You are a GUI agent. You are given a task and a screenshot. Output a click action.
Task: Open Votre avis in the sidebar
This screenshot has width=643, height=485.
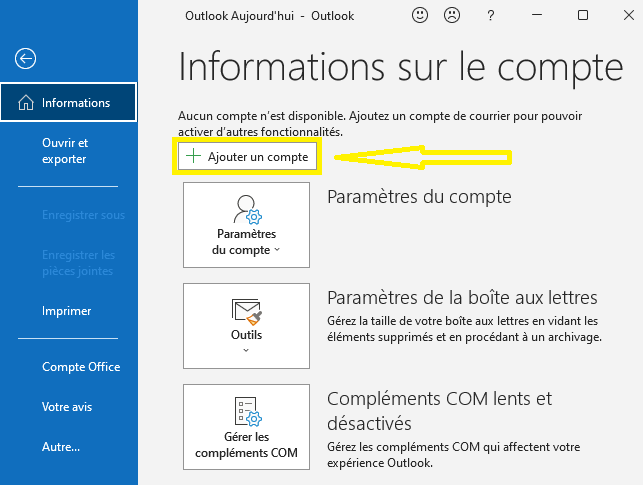coord(67,407)
